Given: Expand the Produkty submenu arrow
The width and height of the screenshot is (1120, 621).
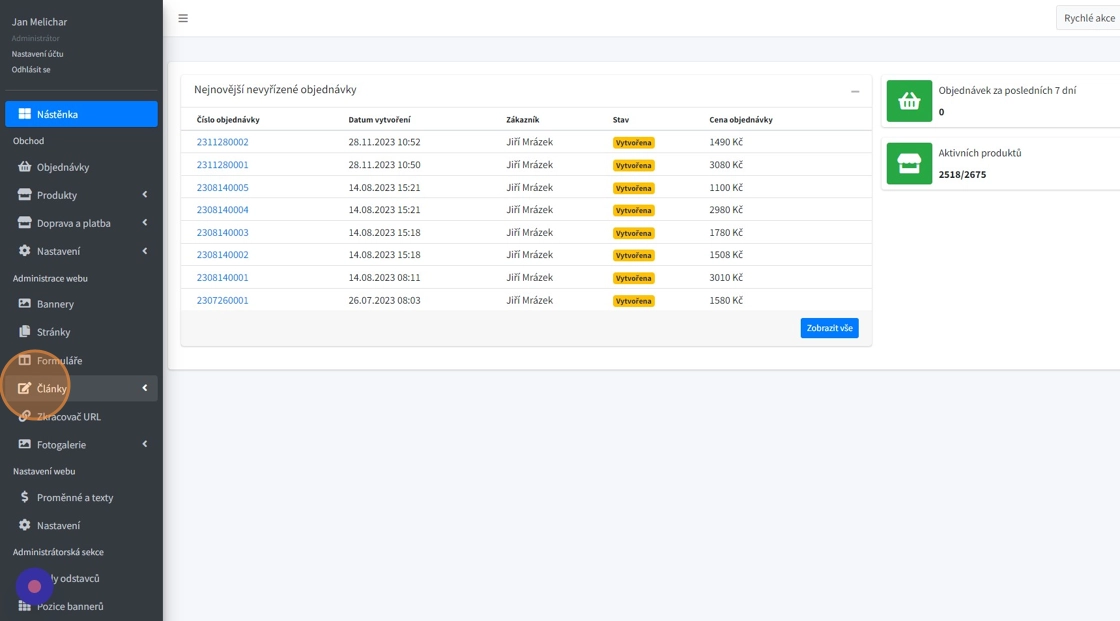Looking at the screenshot, I should pos(144,195).
